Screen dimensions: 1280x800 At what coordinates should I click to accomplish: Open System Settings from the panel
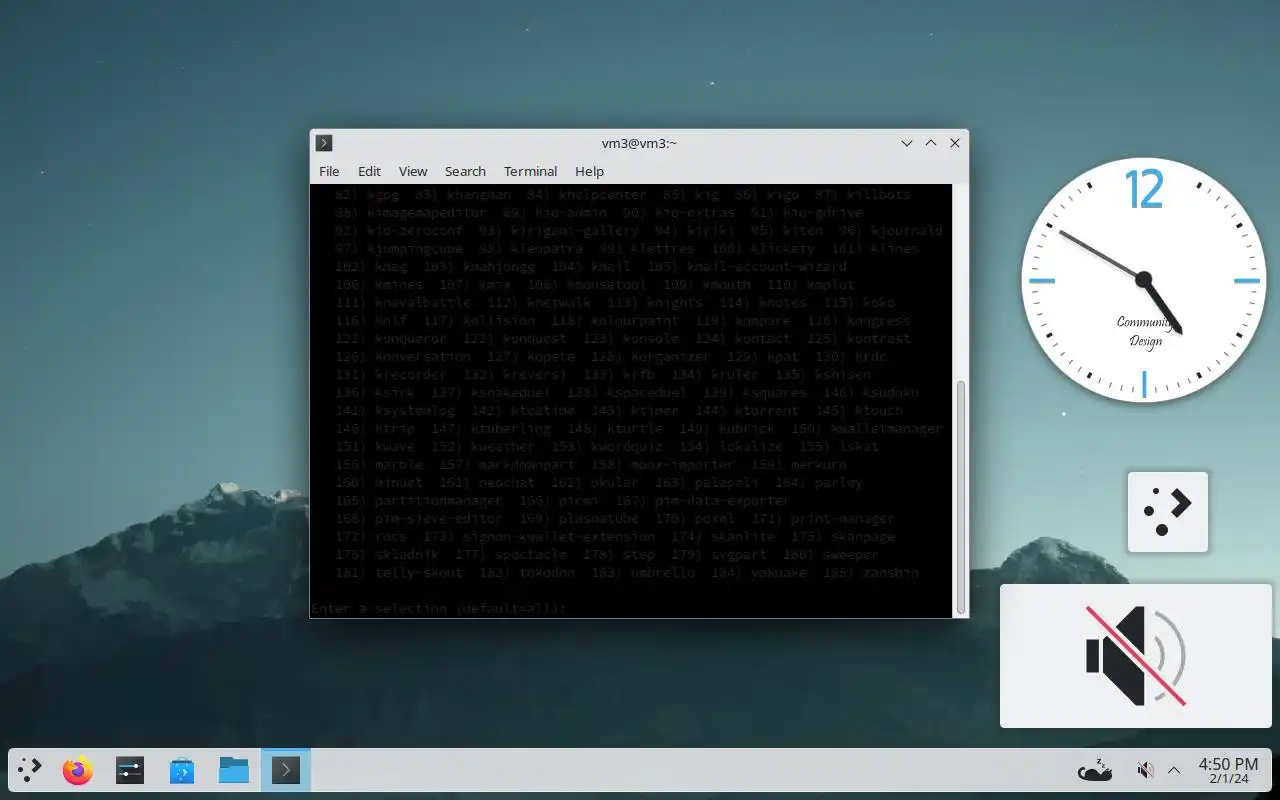click(130, 770)
